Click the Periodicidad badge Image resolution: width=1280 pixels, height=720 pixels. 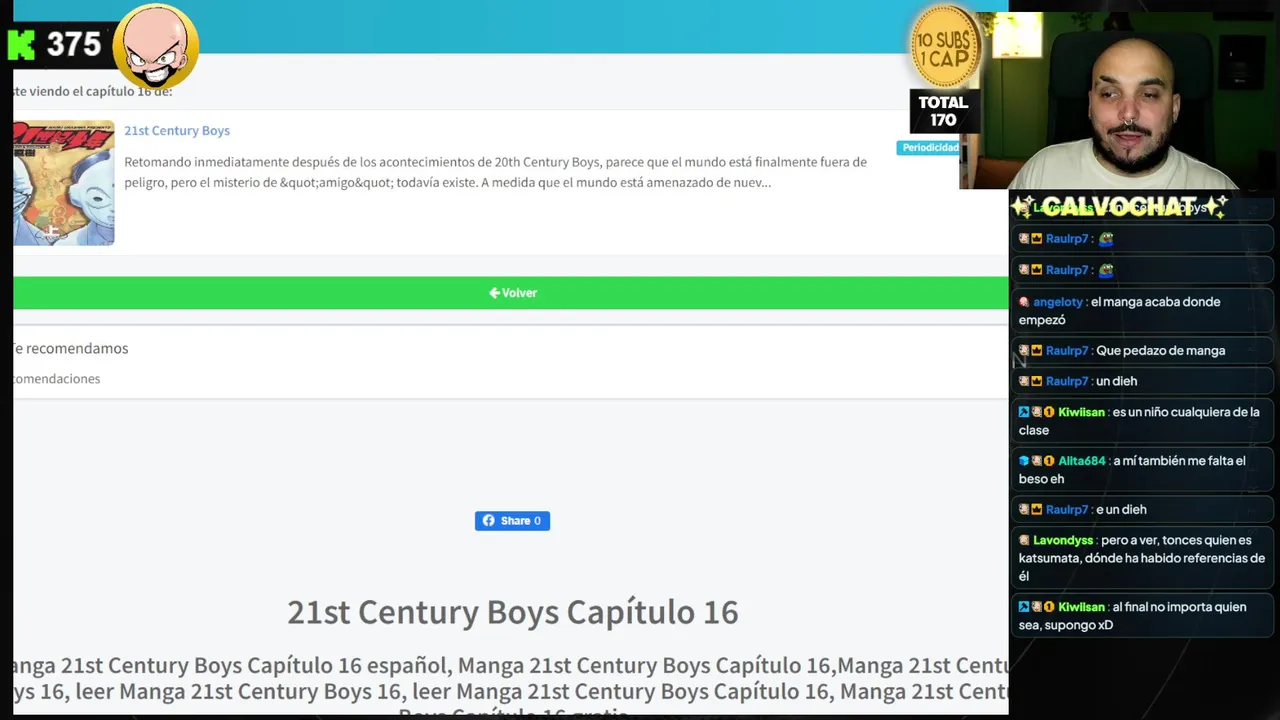point(929,148)
